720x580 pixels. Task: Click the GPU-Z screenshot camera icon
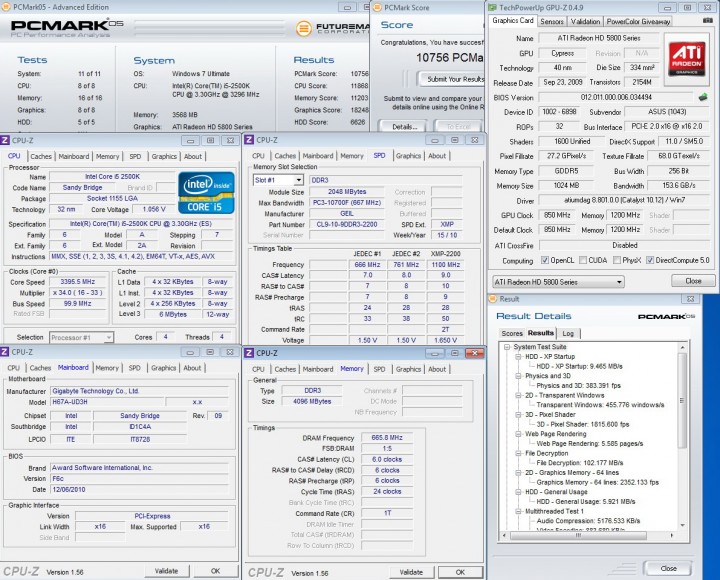coord(708,21)
